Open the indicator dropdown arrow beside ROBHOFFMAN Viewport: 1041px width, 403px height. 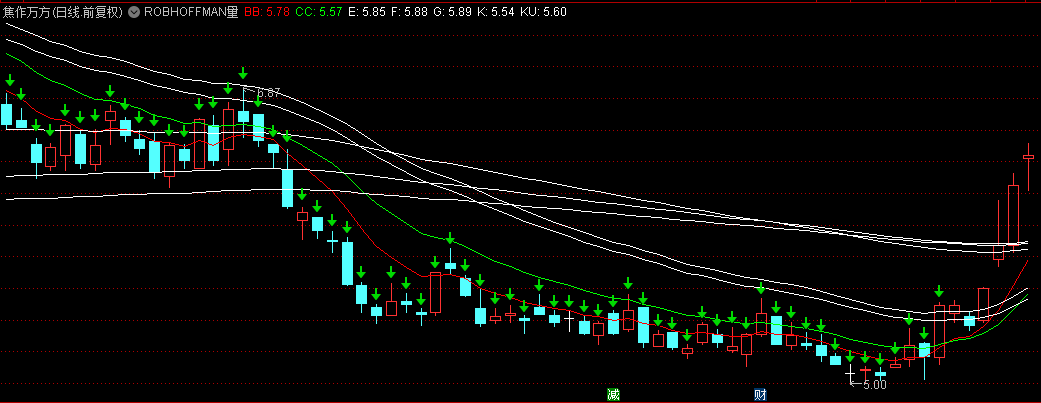click(133, 12)
